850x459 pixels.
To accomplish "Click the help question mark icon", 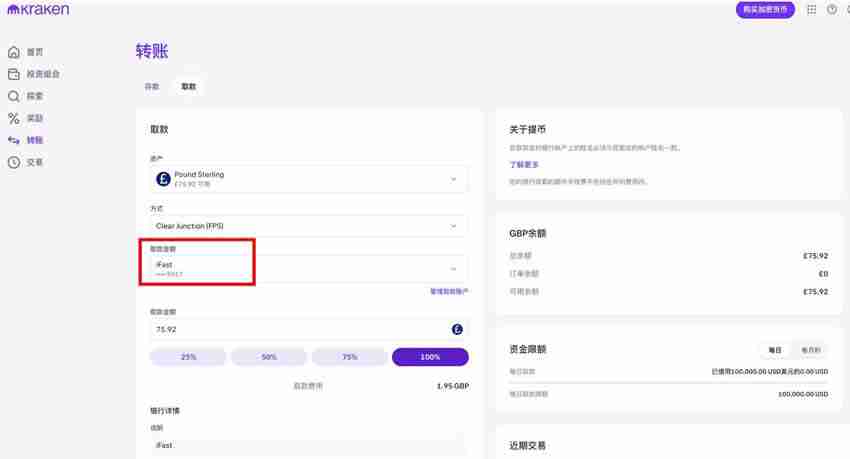I will [x=831, y=10].
